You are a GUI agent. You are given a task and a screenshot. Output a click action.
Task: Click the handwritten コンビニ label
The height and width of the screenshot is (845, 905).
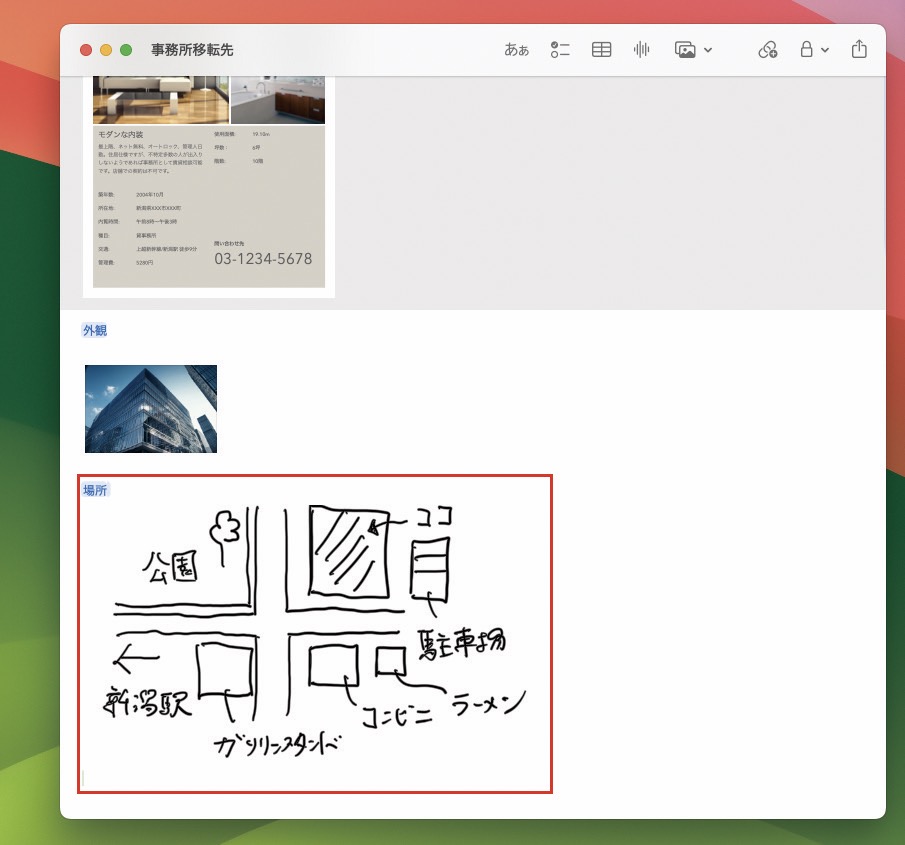point(397,717)
